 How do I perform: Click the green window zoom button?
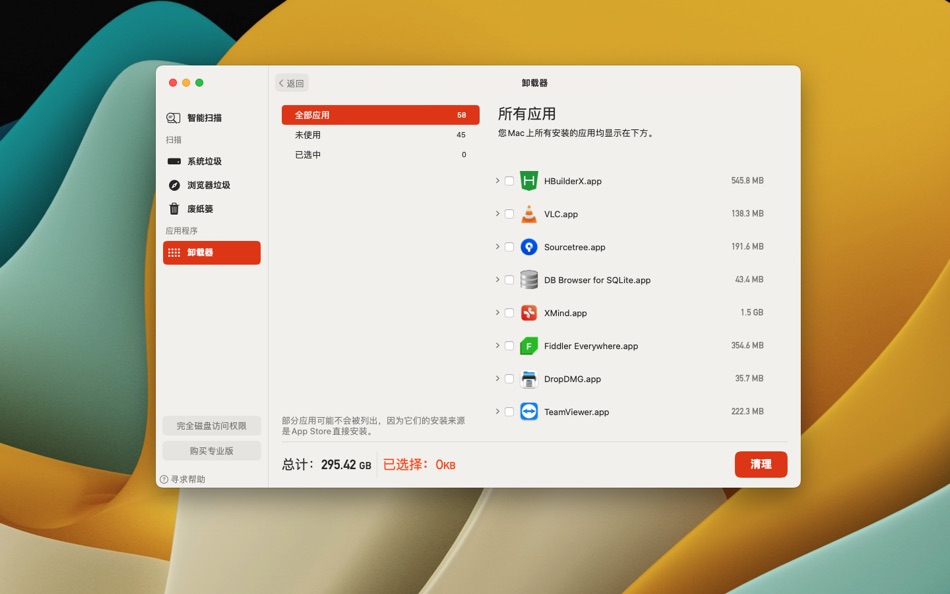[x=199, y=82]
